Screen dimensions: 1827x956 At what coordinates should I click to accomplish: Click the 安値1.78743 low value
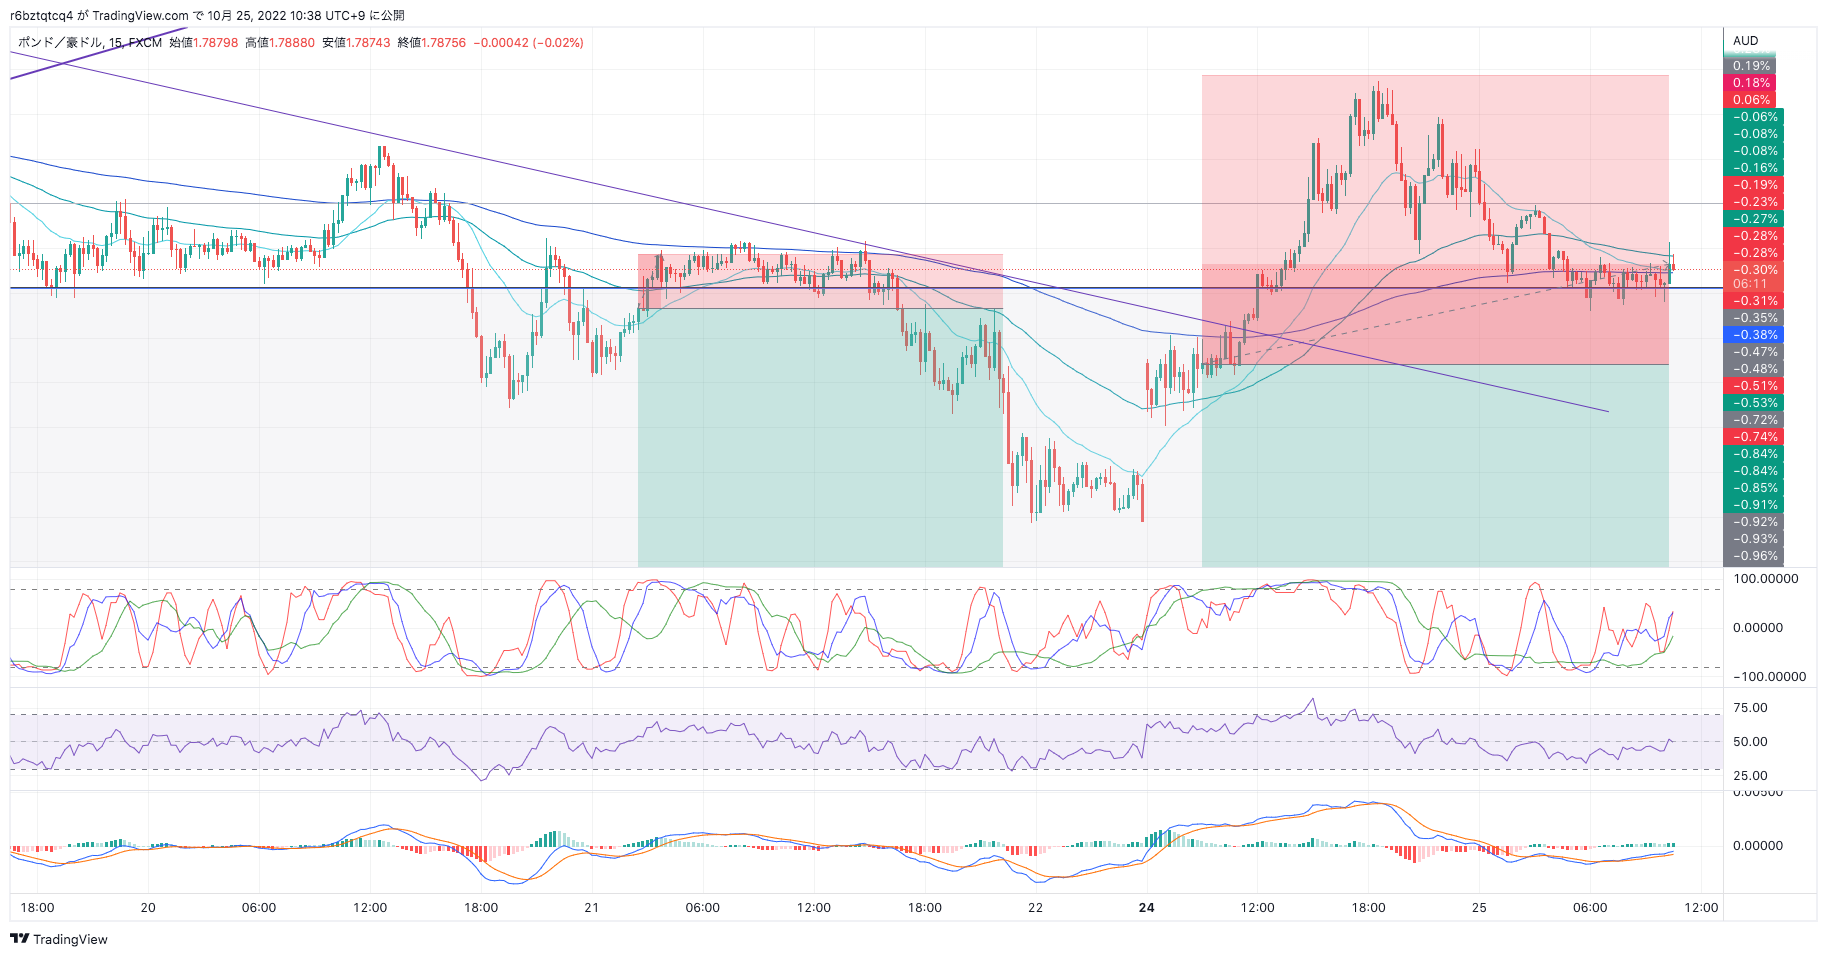(x=356, y=43)
